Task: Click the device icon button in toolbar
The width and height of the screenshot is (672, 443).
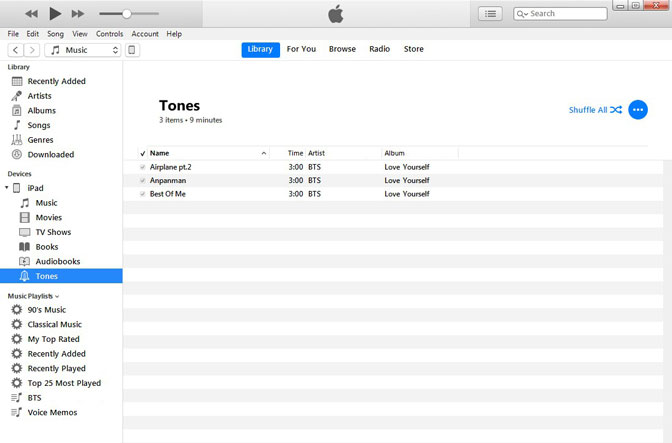Action: pyautogui.click(x=132, y=50)
